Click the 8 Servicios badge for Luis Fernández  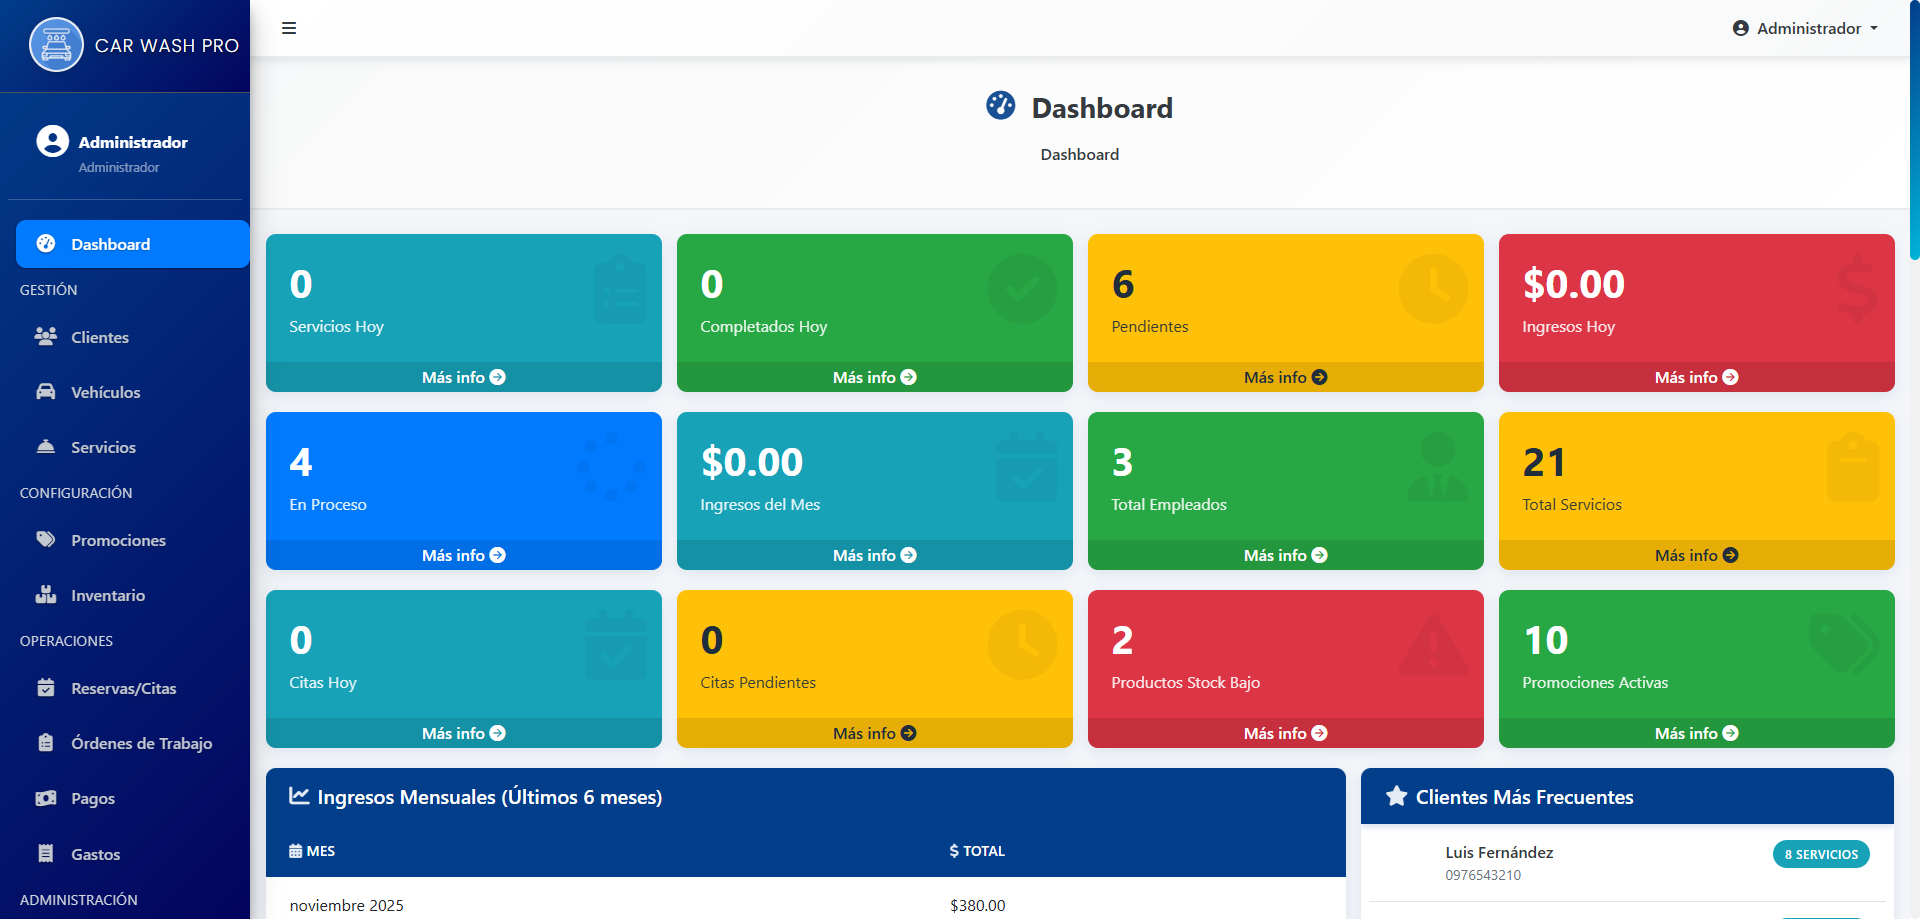(x=1820, y=854)
